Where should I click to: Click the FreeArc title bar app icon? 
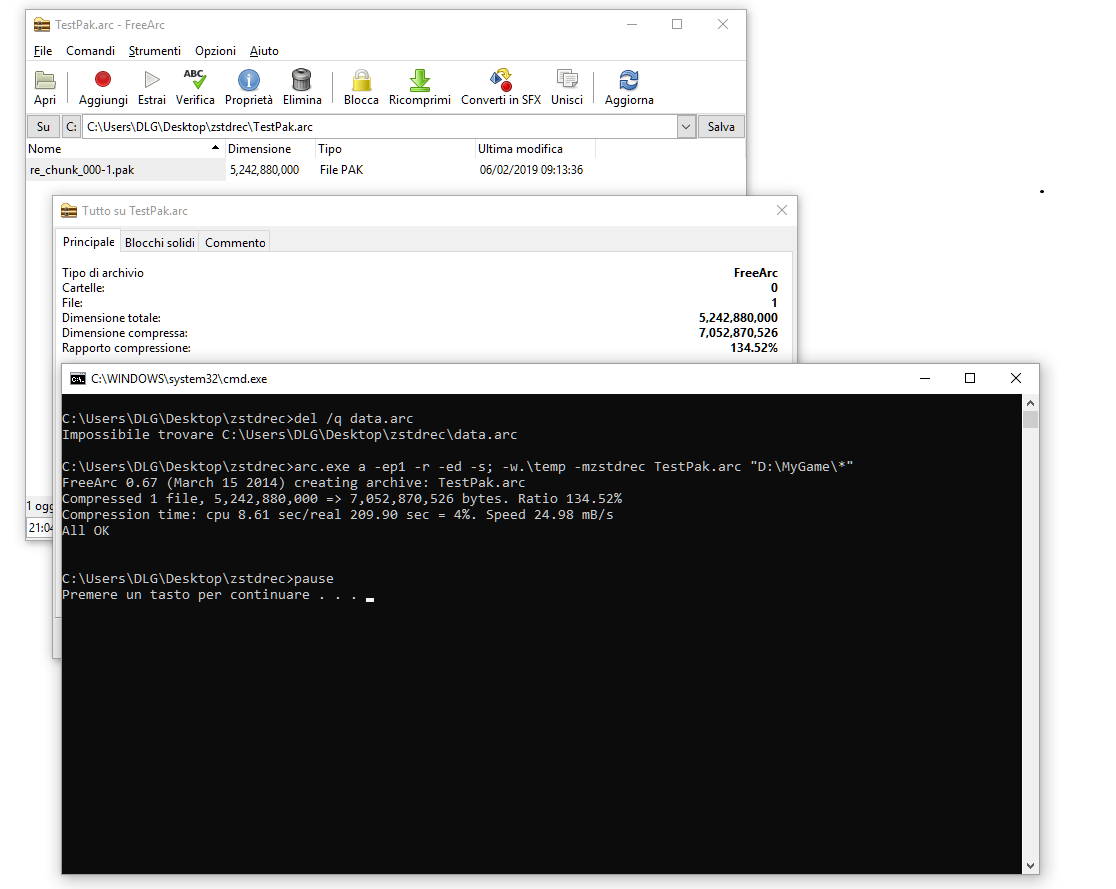click(42, 25)
